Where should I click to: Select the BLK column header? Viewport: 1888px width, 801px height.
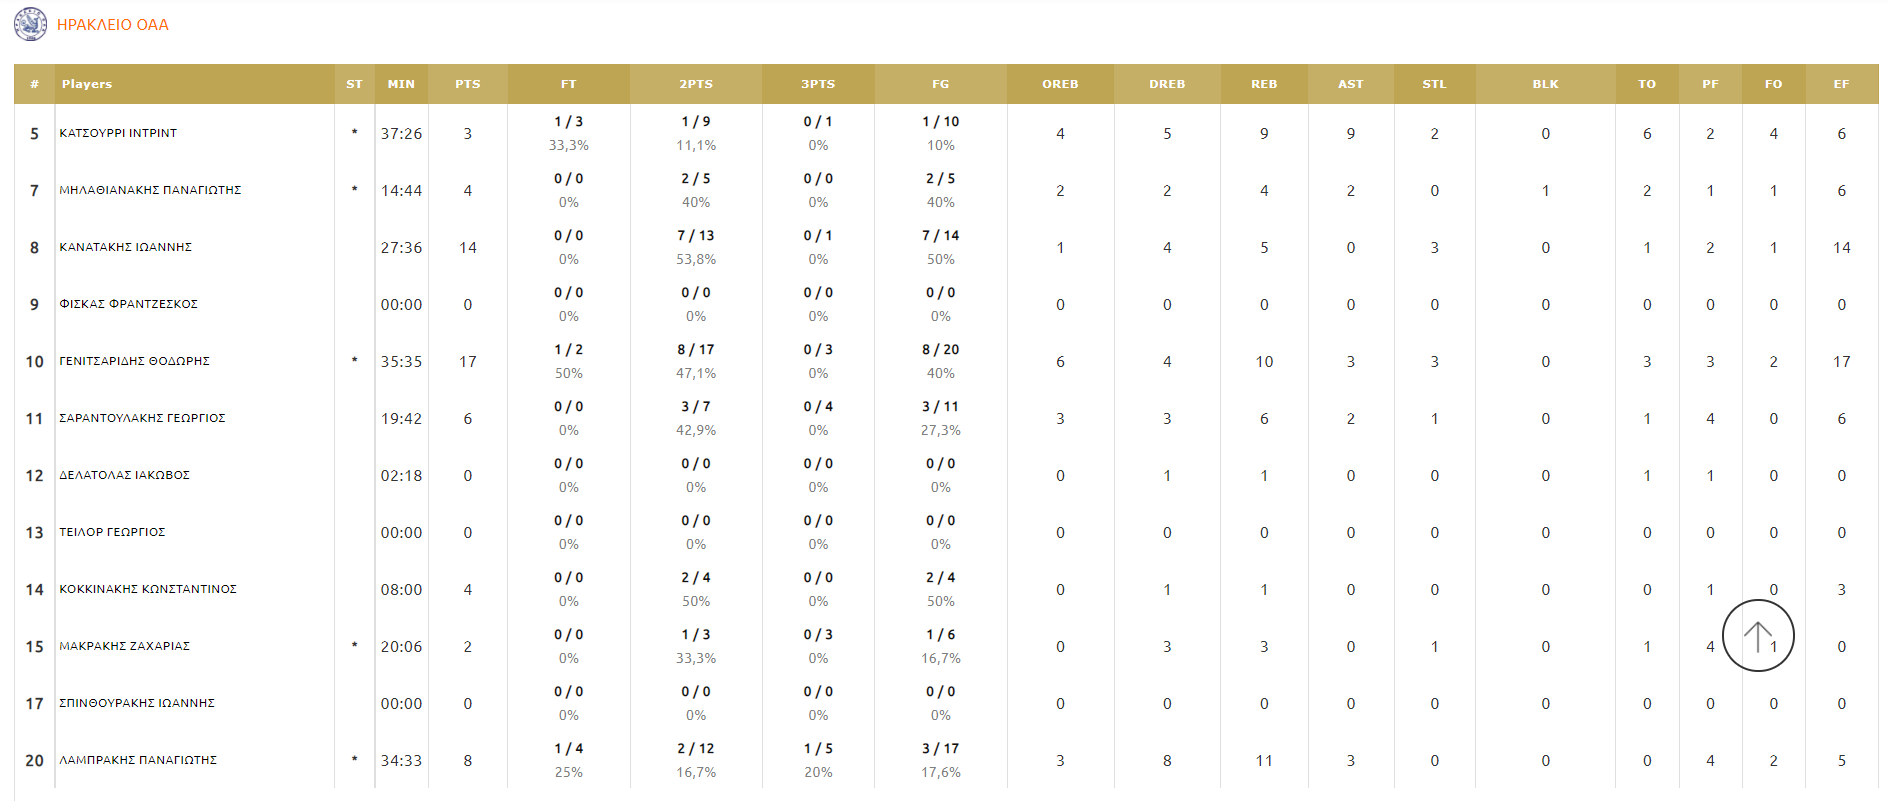pyautogui.click(x=1545, y=84)
